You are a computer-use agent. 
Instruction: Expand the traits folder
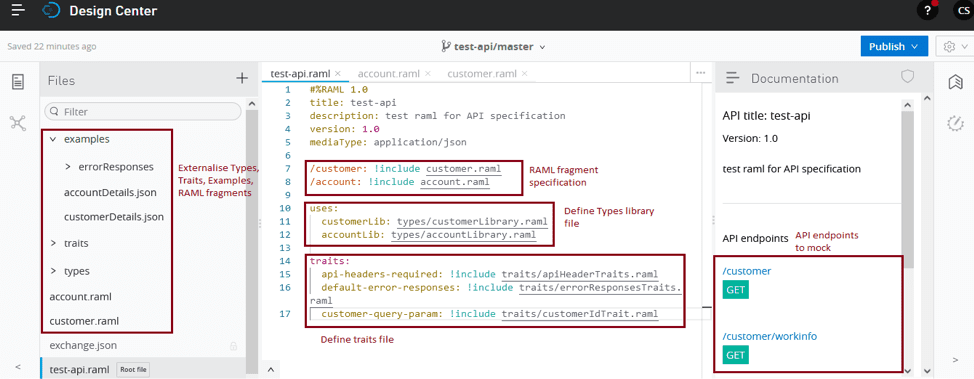(53, 244)
